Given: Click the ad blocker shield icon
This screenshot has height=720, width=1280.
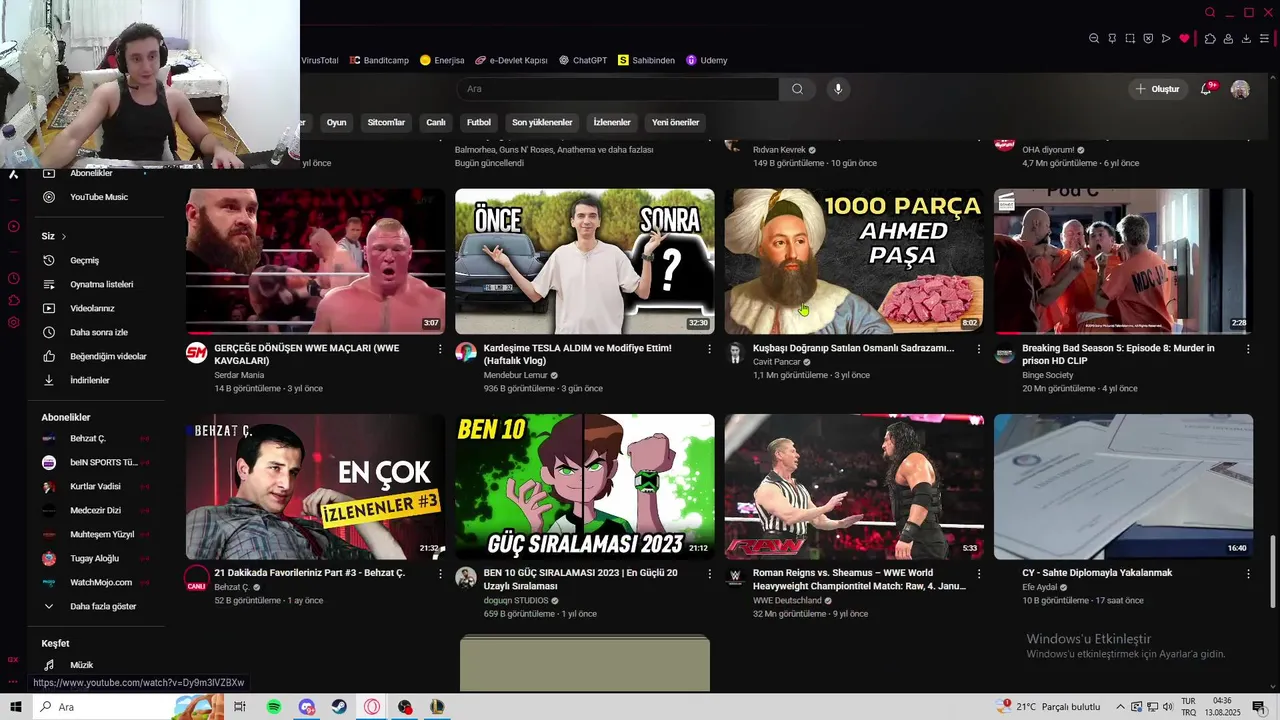Looking at the screenshot, I should 1148,38.
